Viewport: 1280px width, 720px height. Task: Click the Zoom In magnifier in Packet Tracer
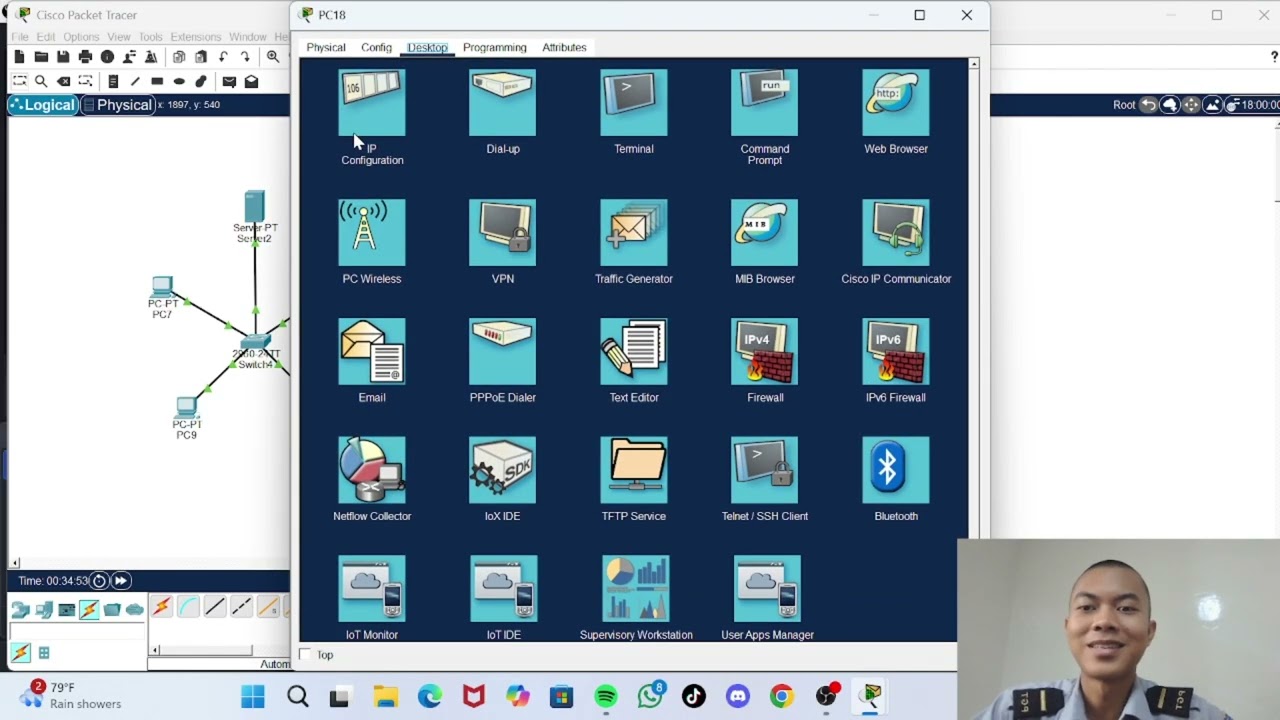tap(273, 57)
